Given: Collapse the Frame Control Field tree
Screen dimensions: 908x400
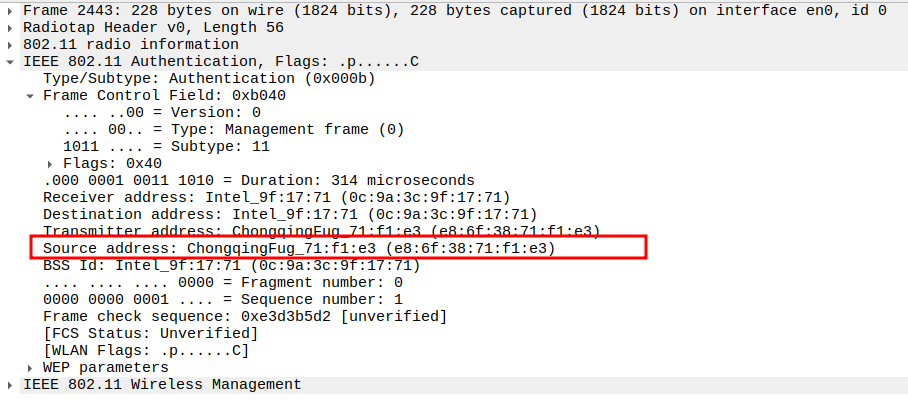Looking at the screenshot, I should point(30,96).
